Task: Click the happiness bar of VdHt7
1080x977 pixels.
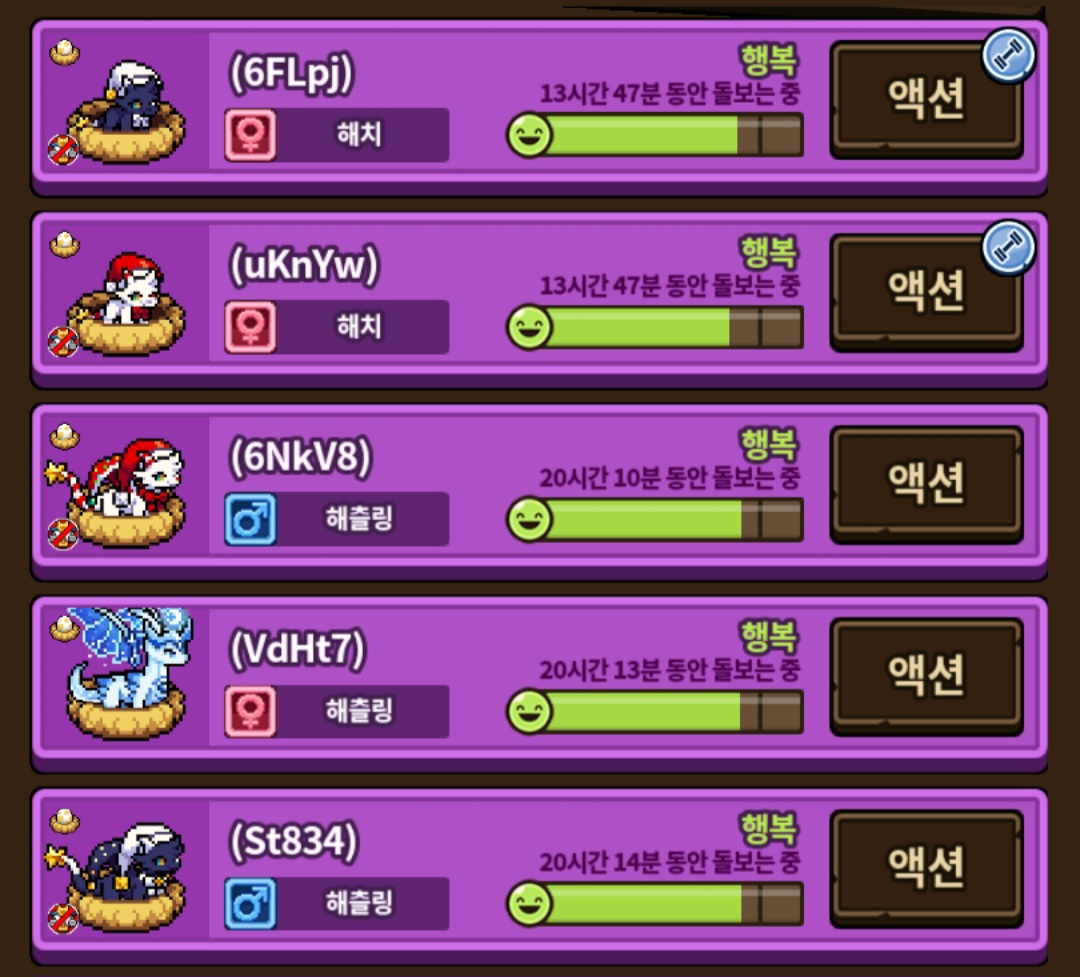Action: pos(655,712)
